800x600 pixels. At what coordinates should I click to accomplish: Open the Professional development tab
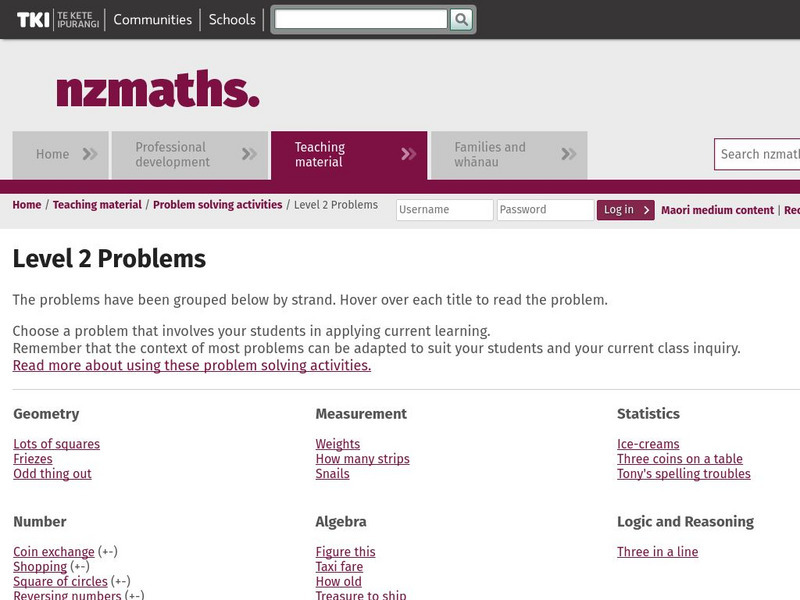tap(190, 155)
